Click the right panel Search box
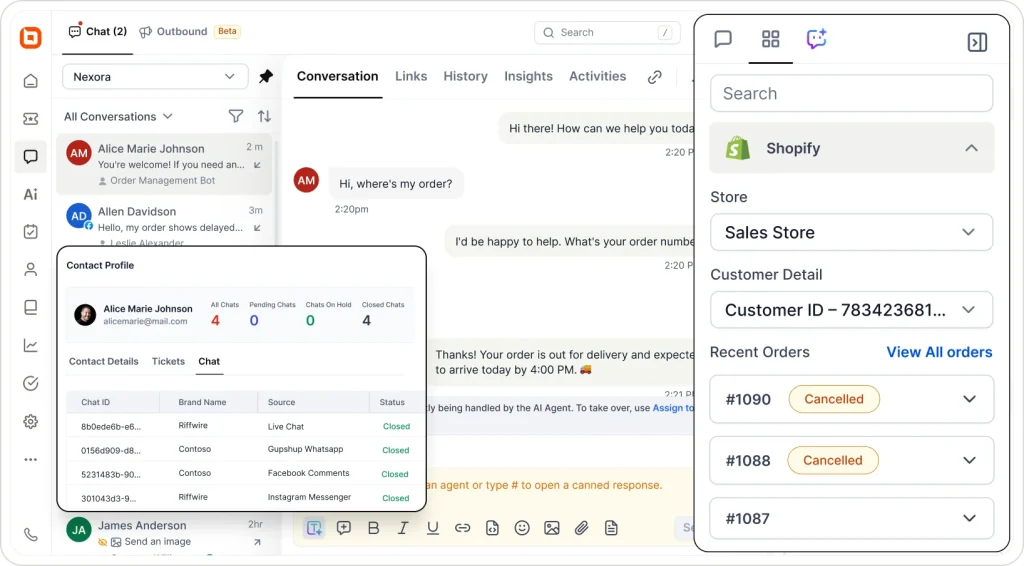1024x566 pixels. (852, 93)
